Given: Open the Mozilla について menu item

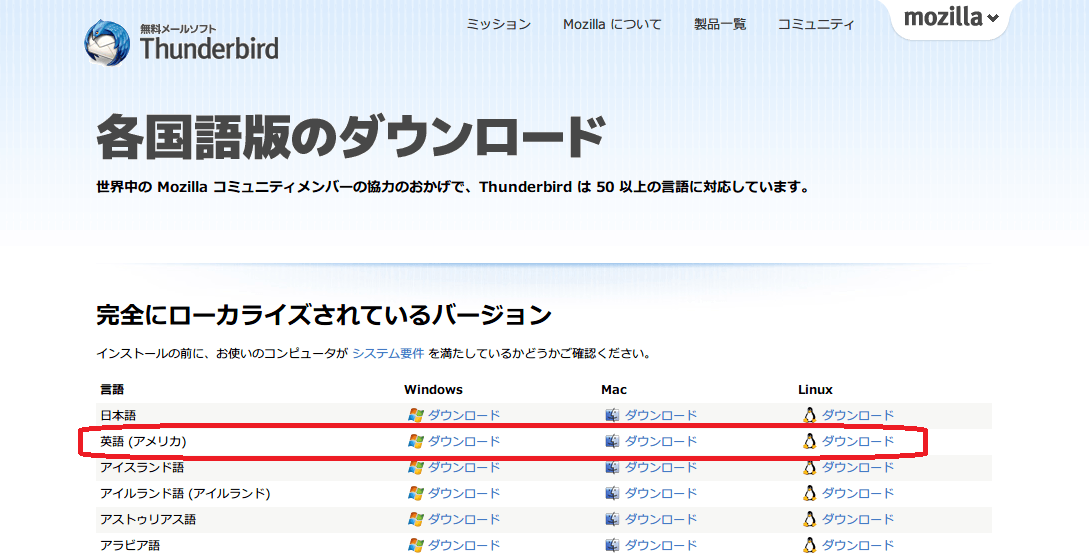Looking at the screenshot, I should [x=612, y=24].
